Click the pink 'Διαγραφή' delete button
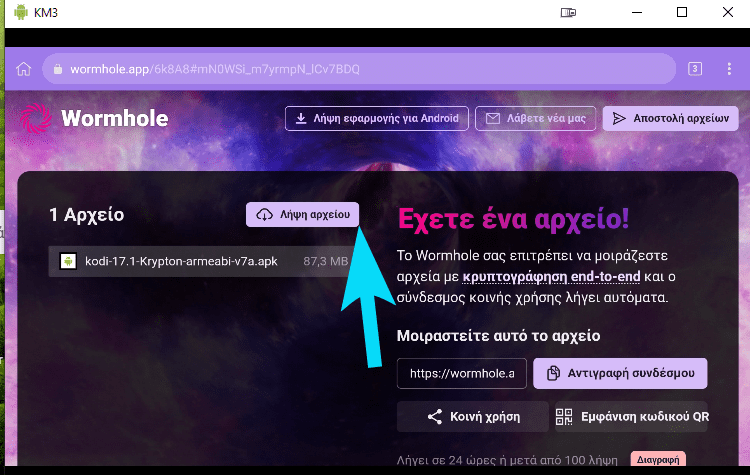750x475 pixels. [x=658, y=459]
